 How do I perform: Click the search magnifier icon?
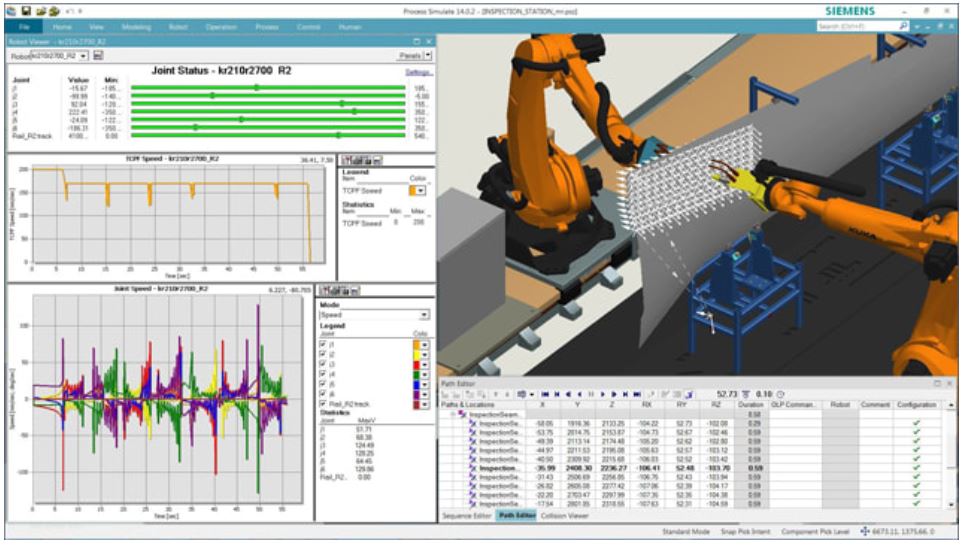[904, 26]
